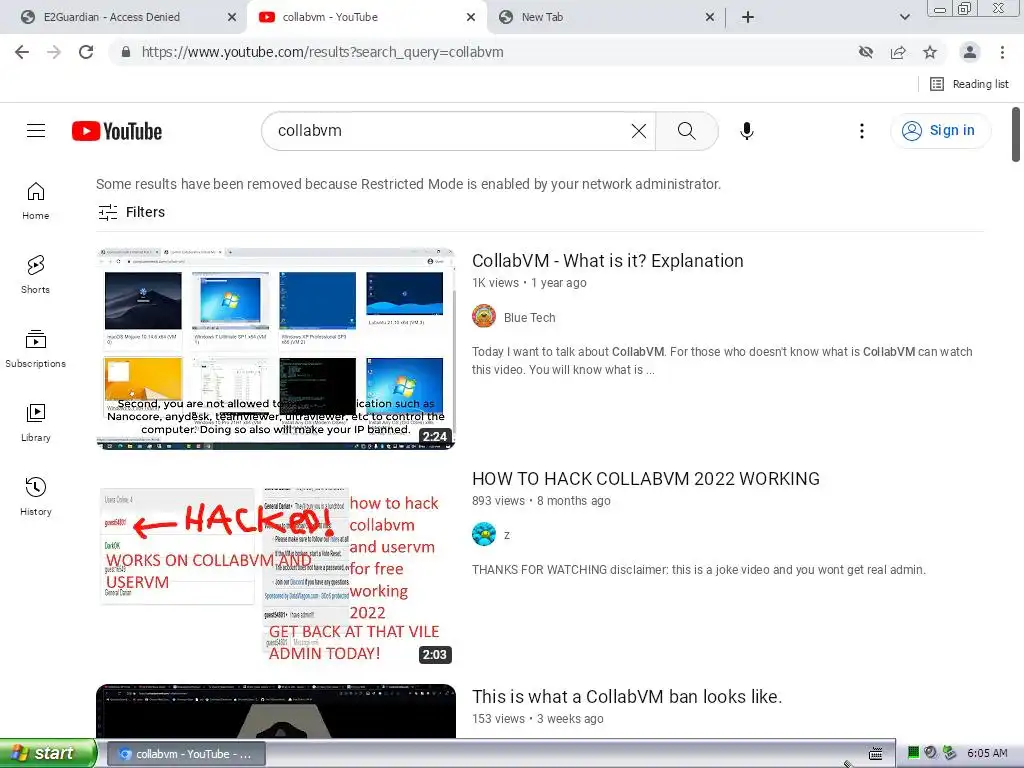This screenshot has width=1024, height=768.
Task: Open title This is what a CollabVM ban looks like
Action: (x=627, y=697)
